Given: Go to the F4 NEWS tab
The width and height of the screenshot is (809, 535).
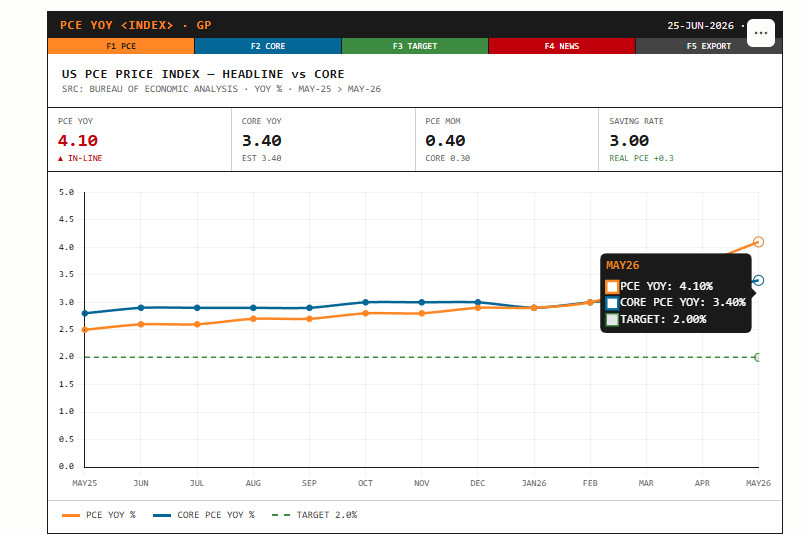Looking at the screenshot, I should (562, 46).
